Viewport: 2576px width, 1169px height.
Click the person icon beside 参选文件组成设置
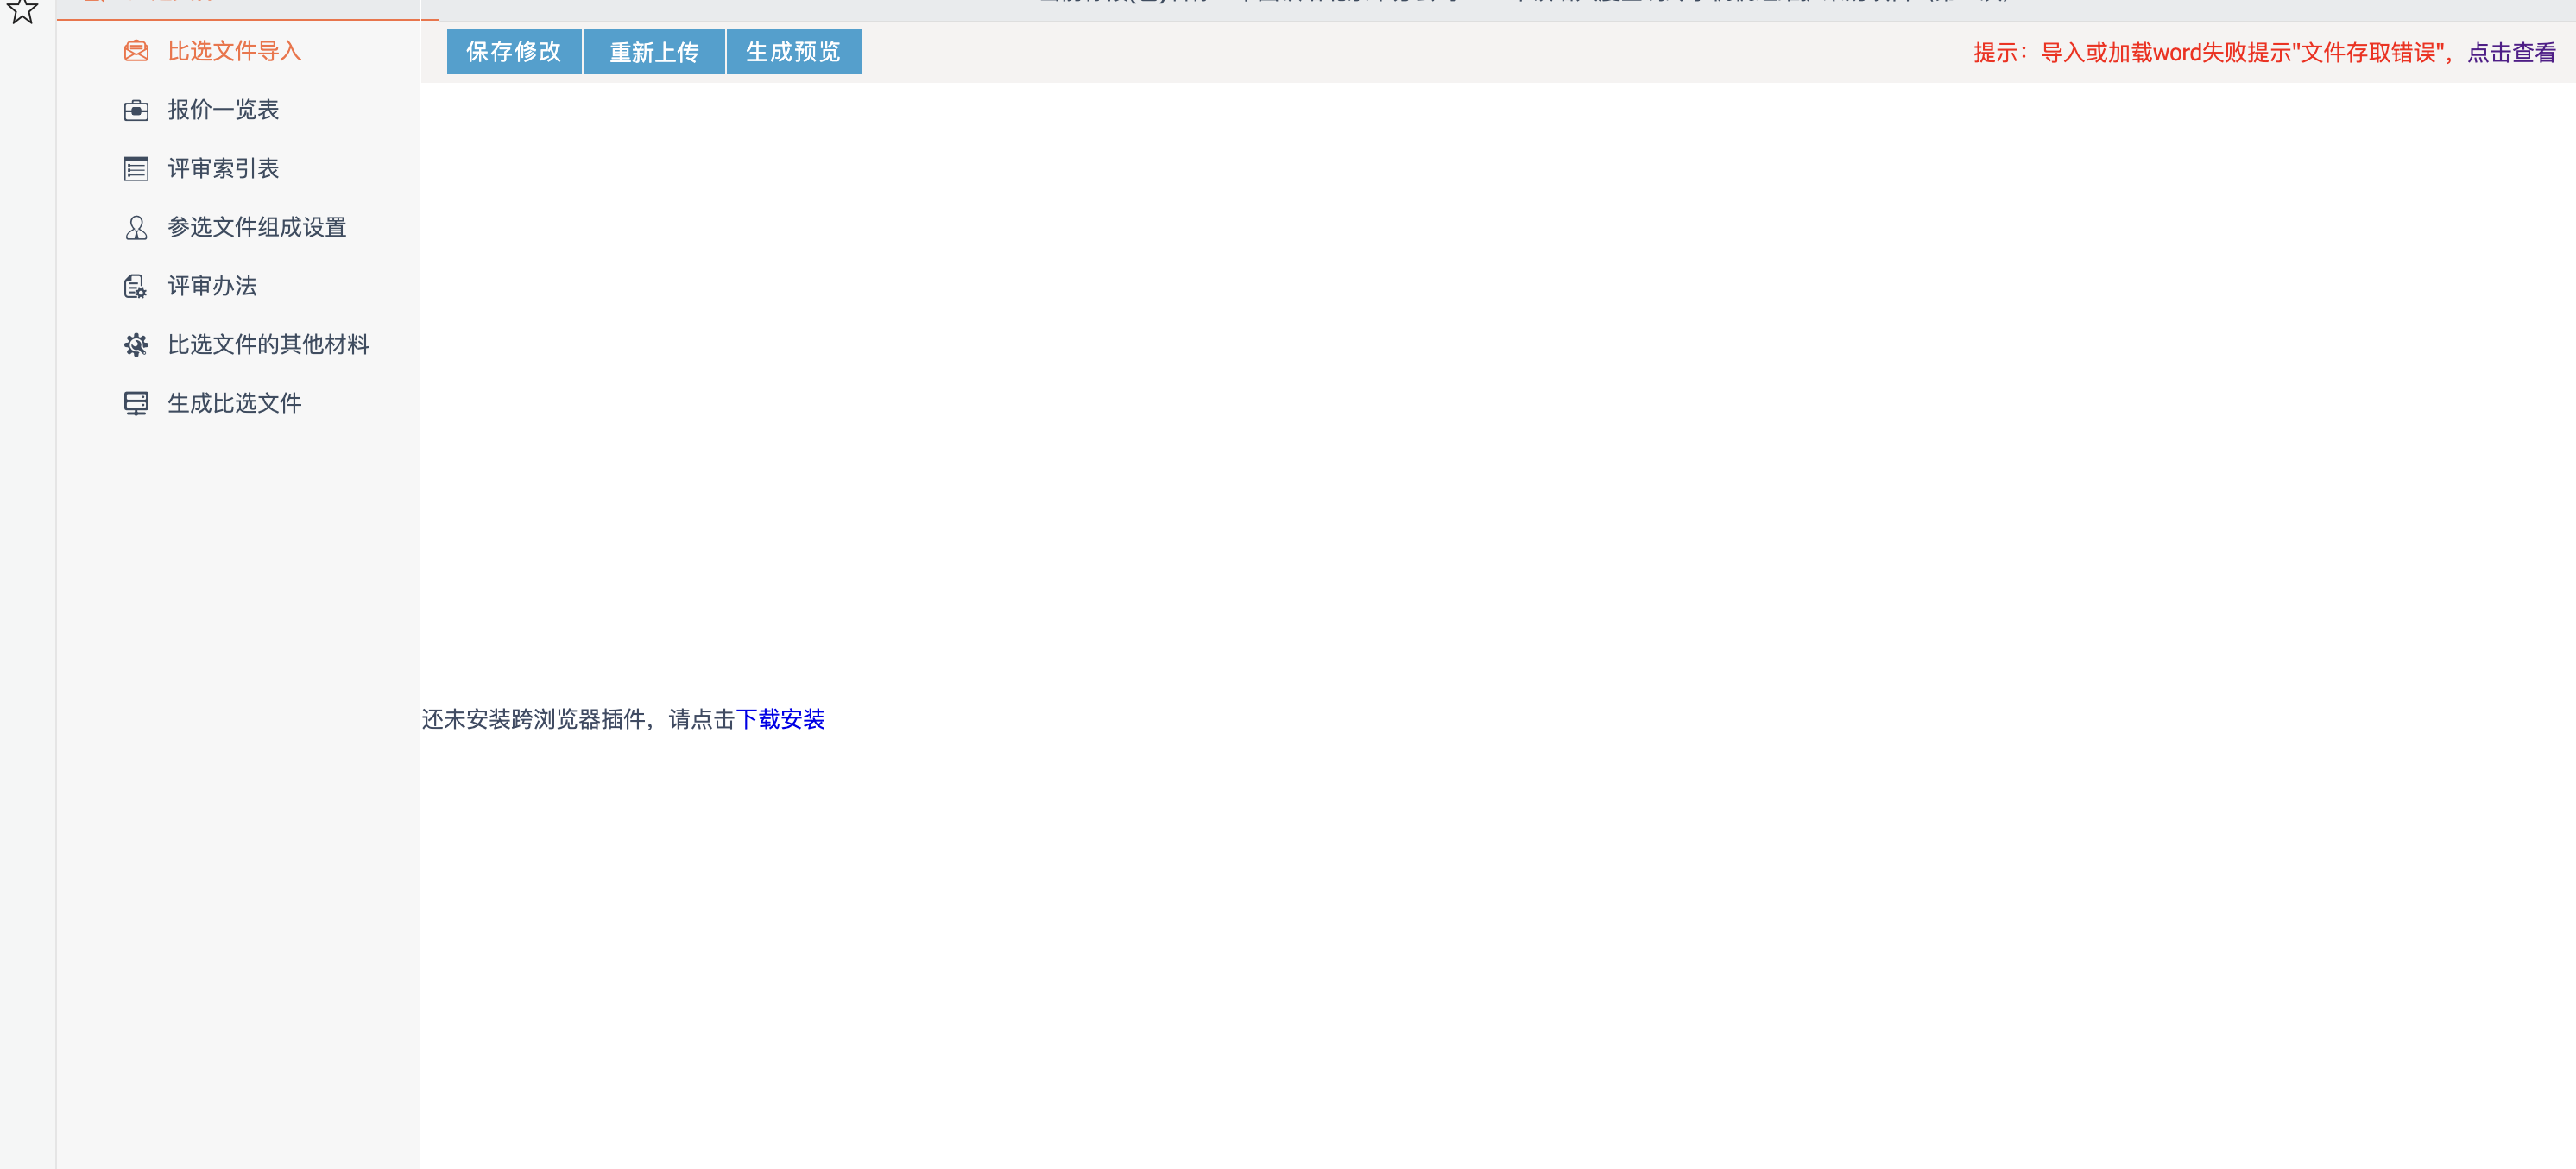(136, 228)
